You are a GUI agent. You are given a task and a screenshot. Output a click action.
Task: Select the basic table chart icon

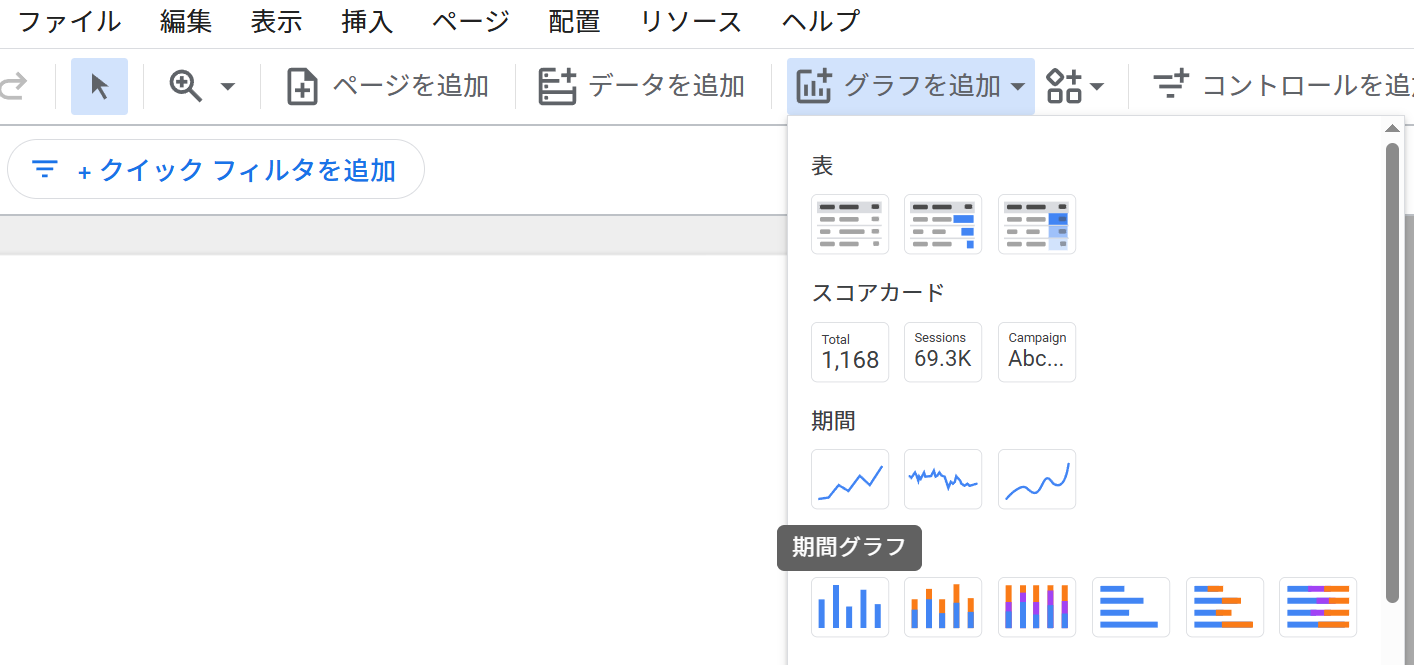(x=849, y=224)
